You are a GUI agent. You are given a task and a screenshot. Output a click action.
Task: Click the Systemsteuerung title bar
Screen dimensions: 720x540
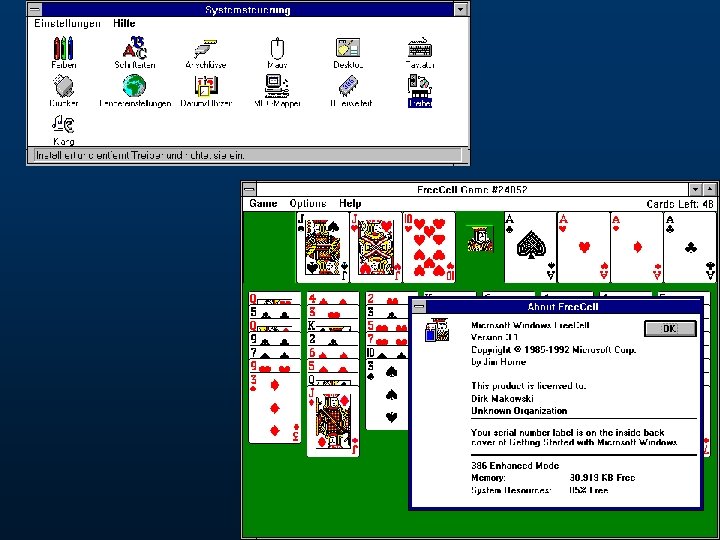tap(248, 9)
